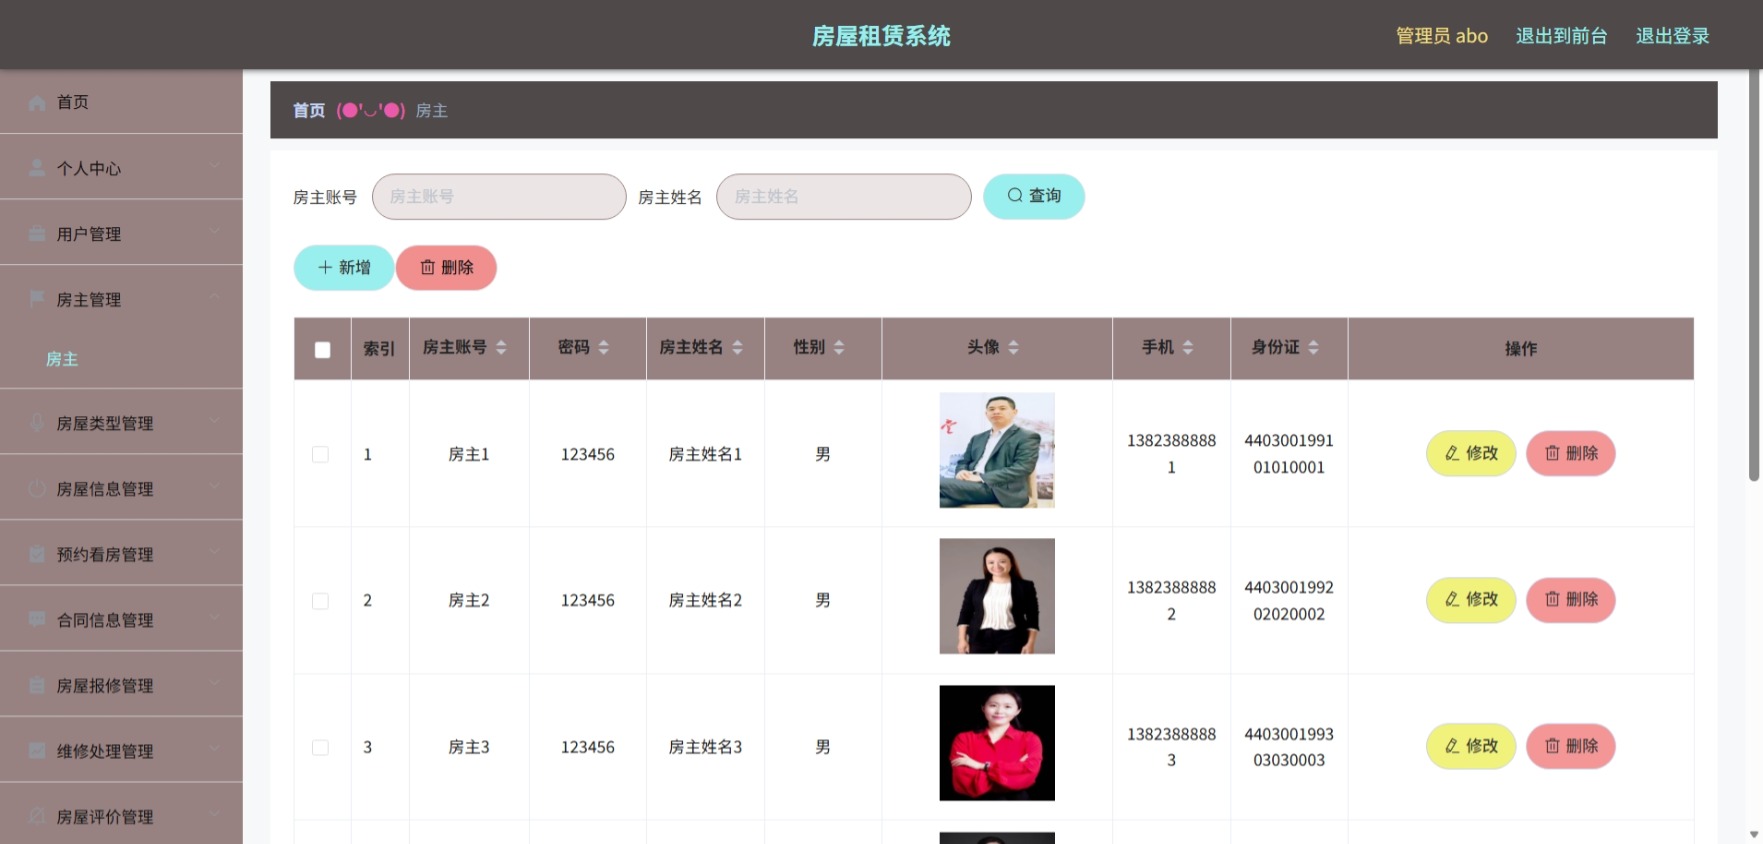Viewport: 1763px width, 844px height.
Task: Open 首页 in the sidebar menu
Action: click(x=121, y=102)
